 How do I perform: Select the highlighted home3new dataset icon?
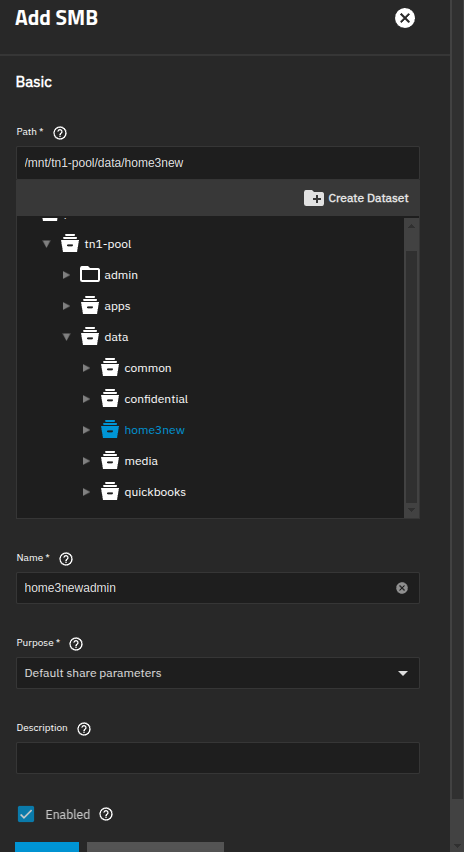110,430
